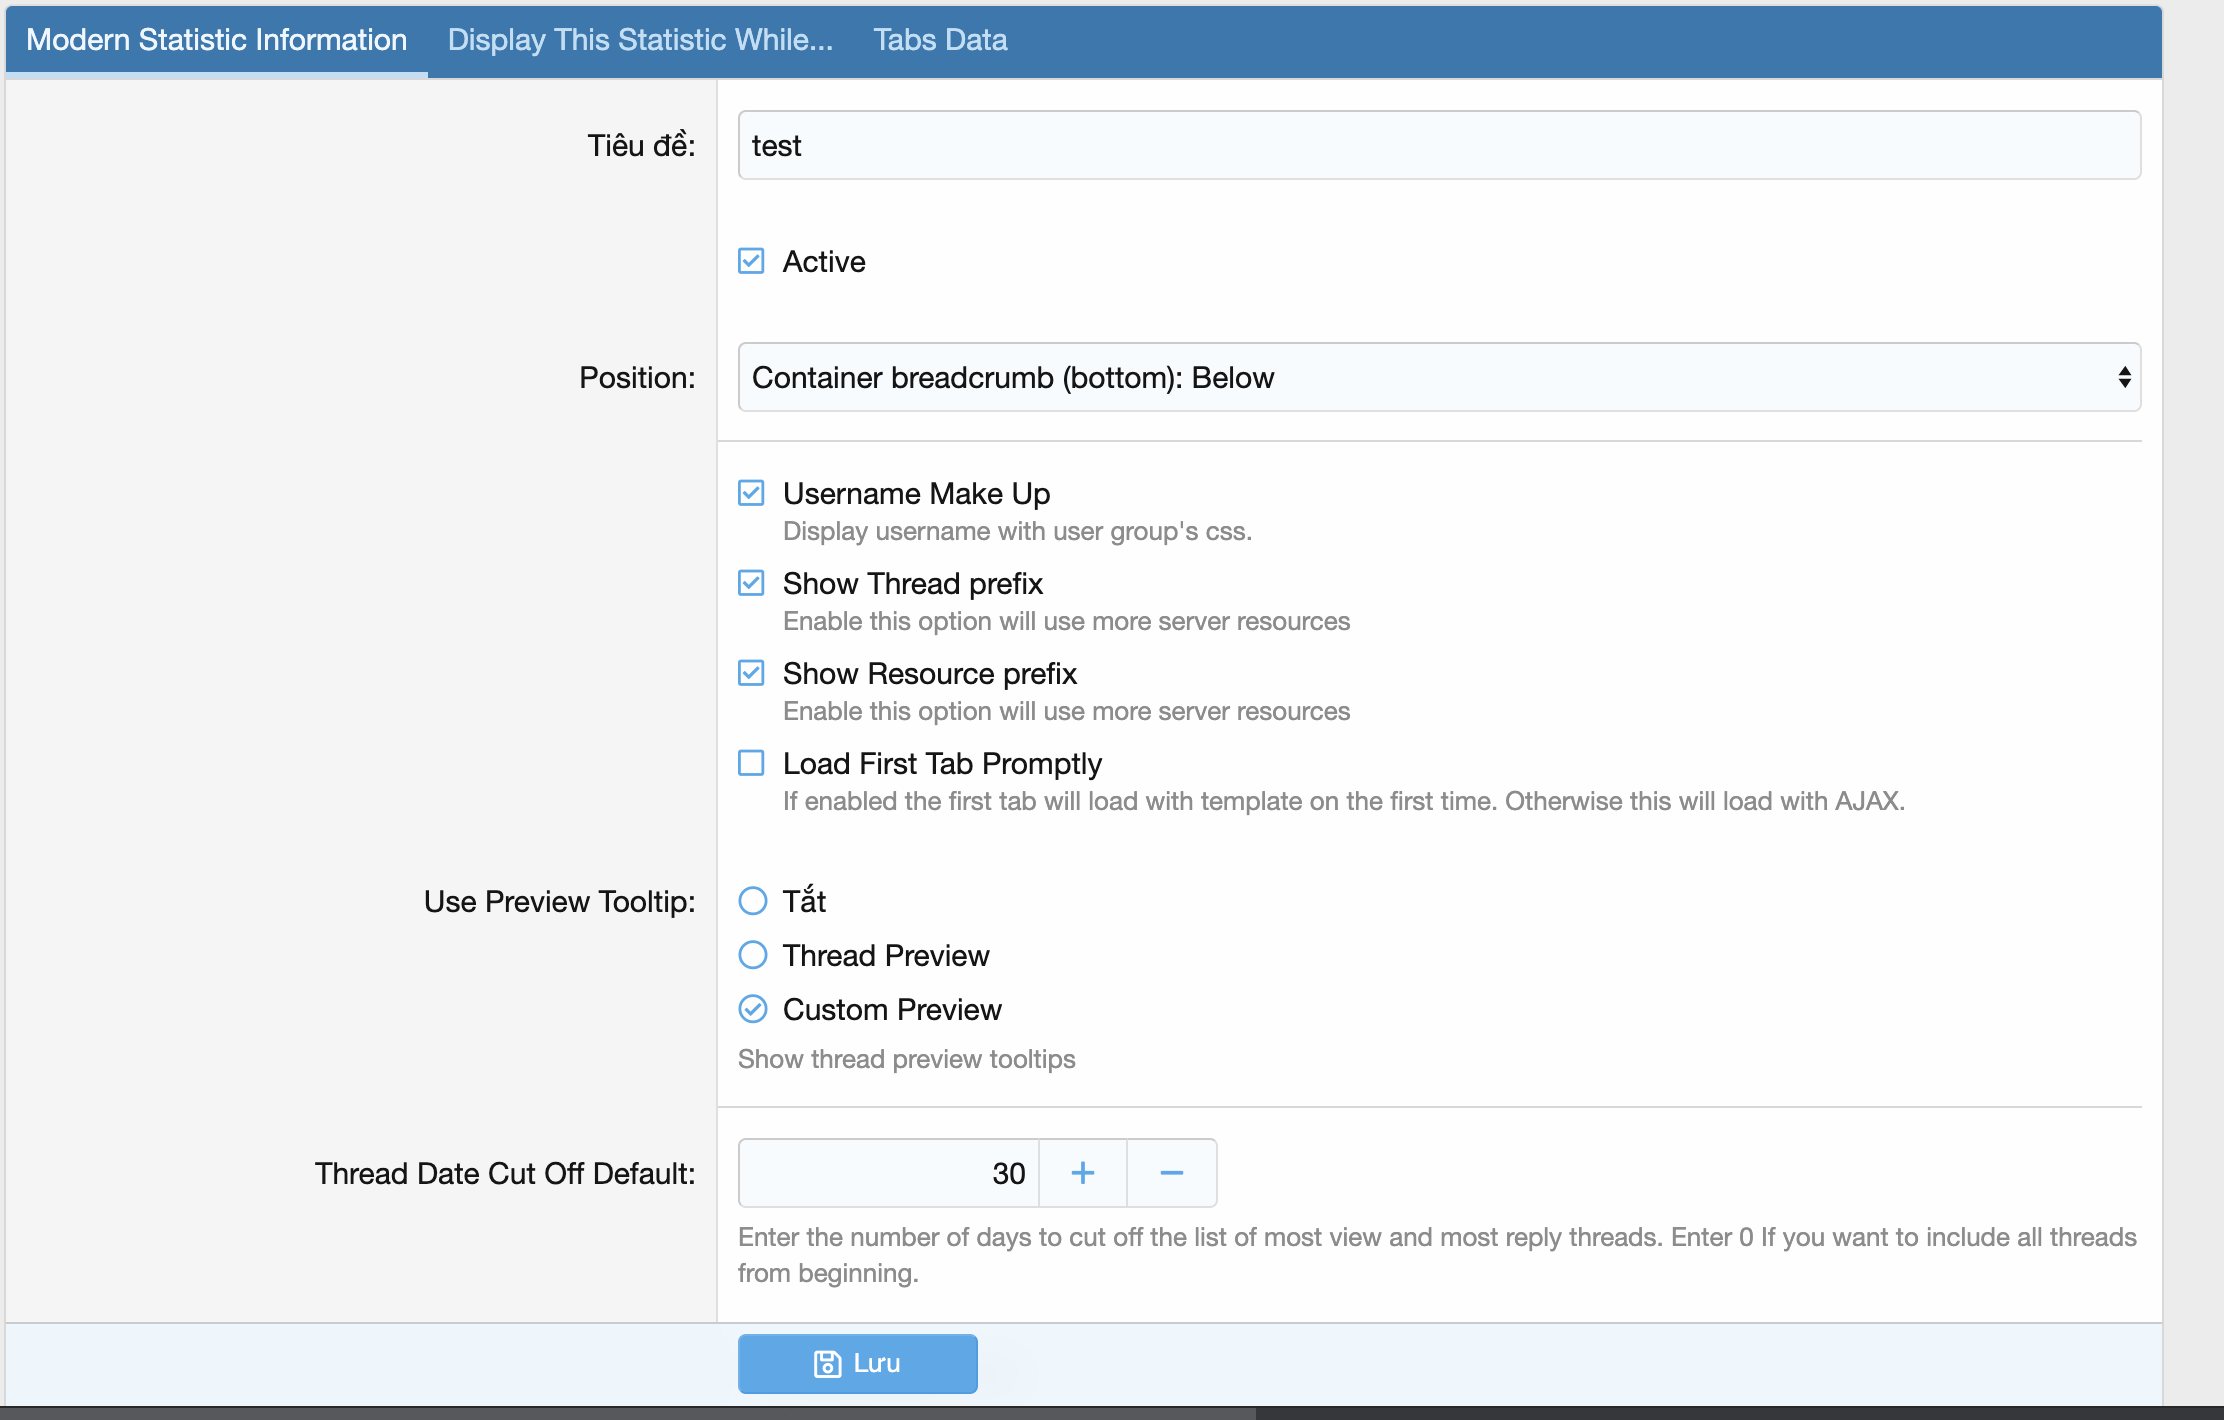Image resolution: width=2224 pixels, height=1420 pixels.
Task: Select the Tắt radio option
Action: [x=752, y=901]
